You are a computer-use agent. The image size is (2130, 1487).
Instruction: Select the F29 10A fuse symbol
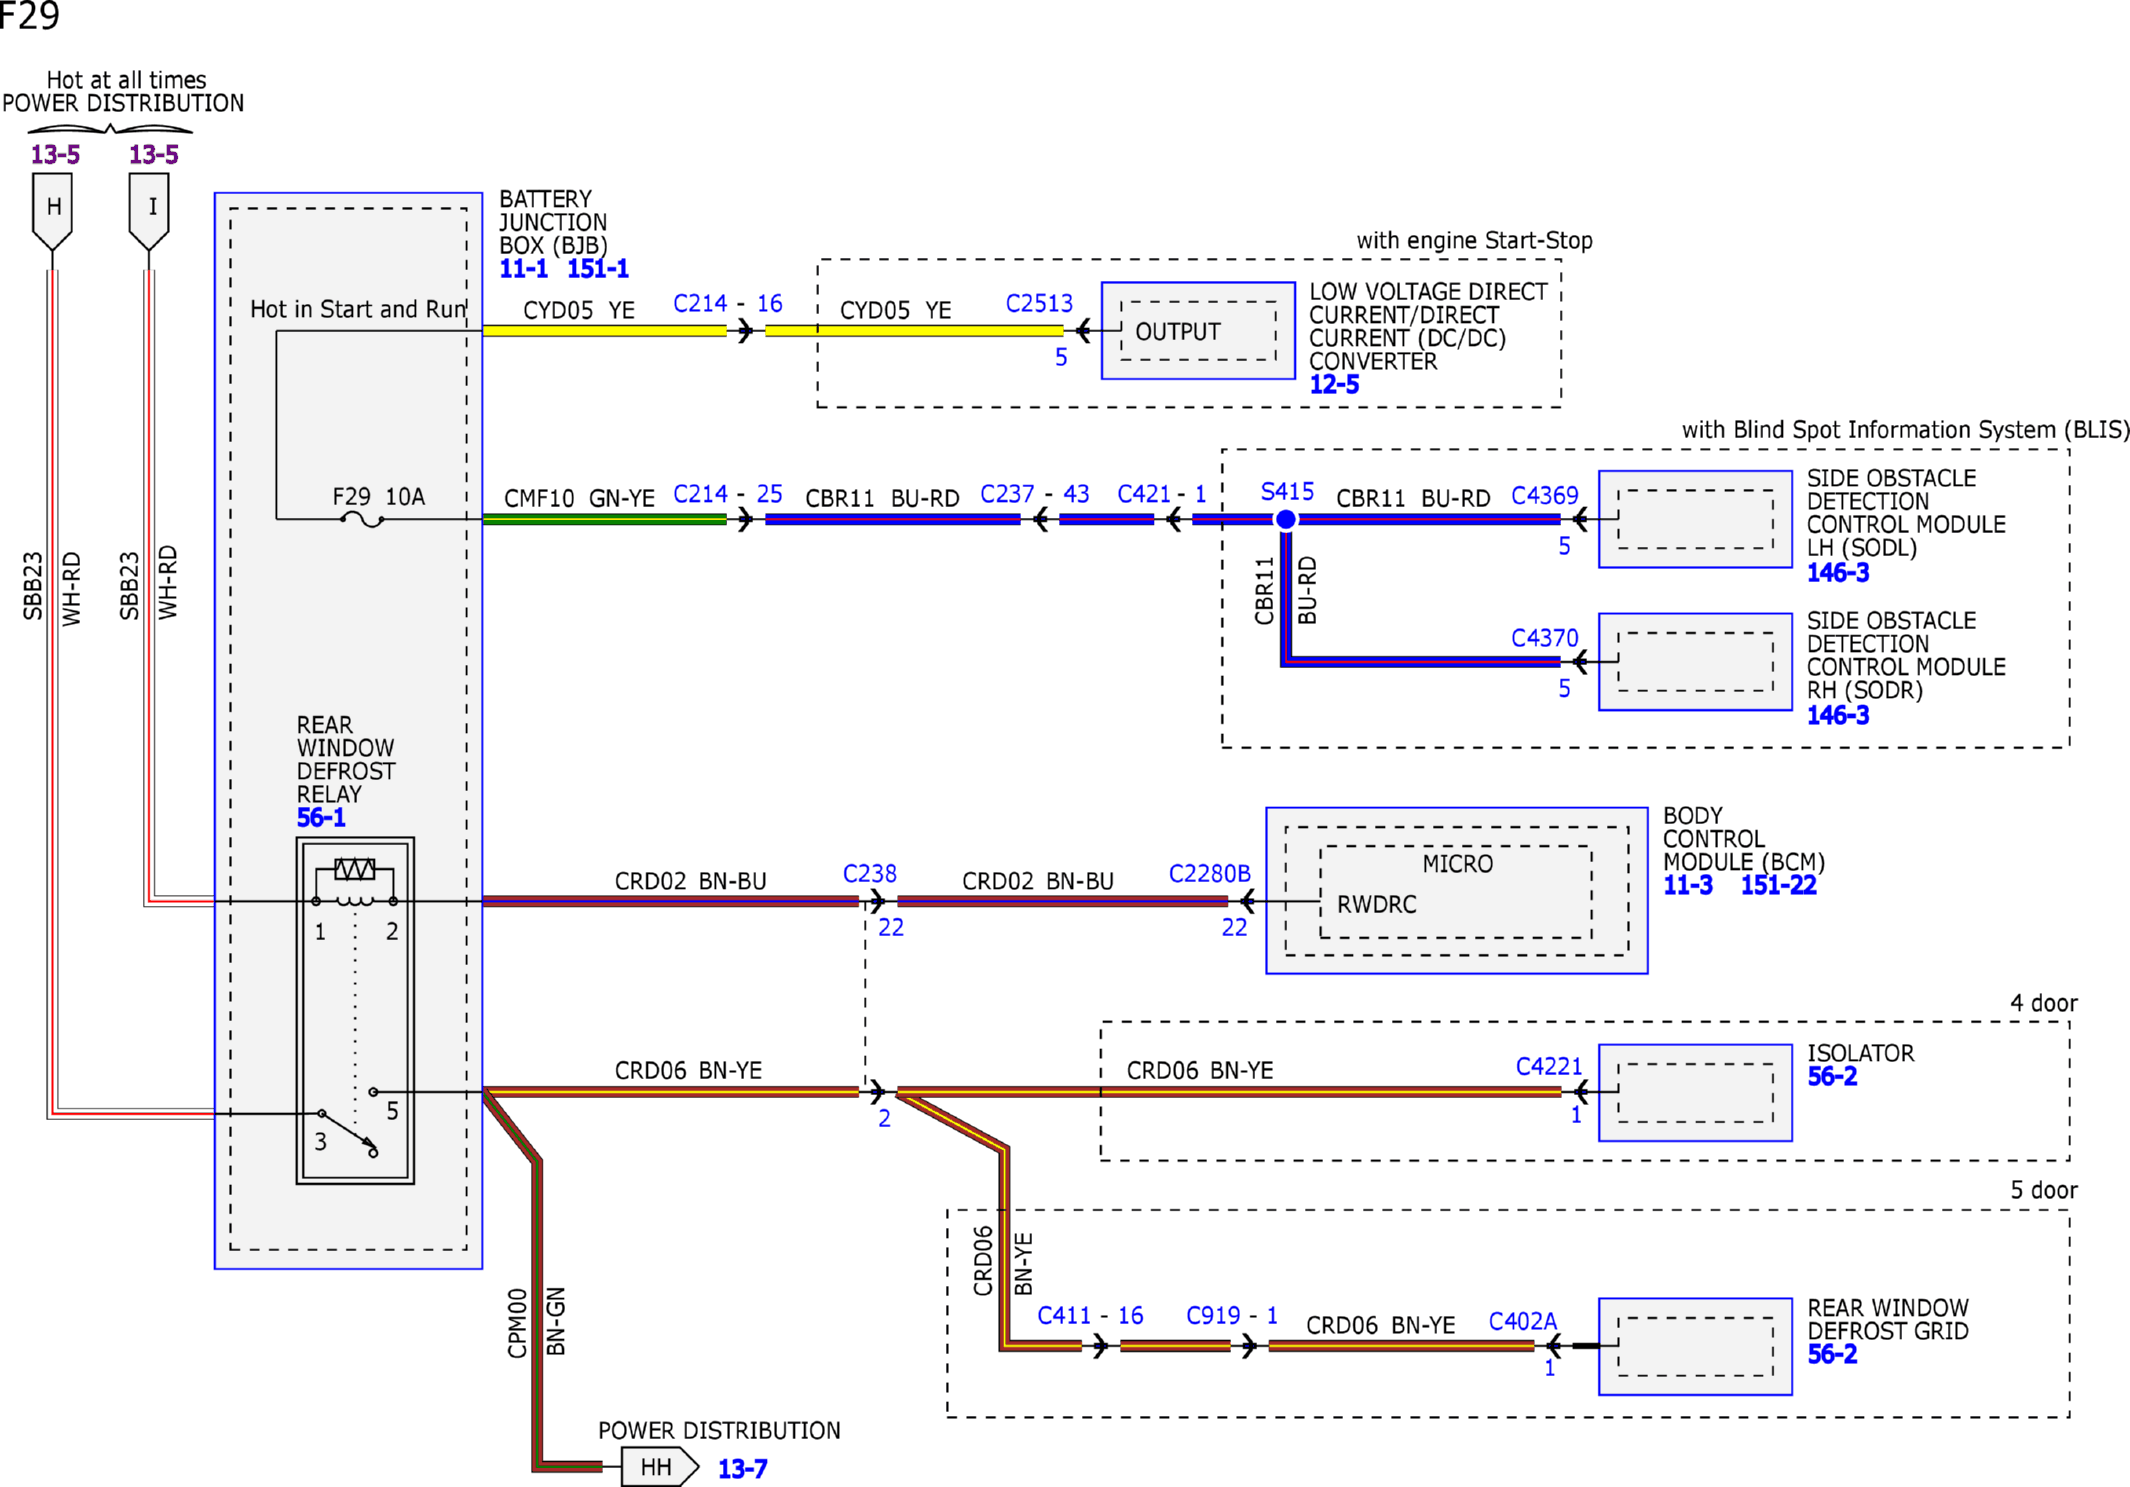[362, 520]
